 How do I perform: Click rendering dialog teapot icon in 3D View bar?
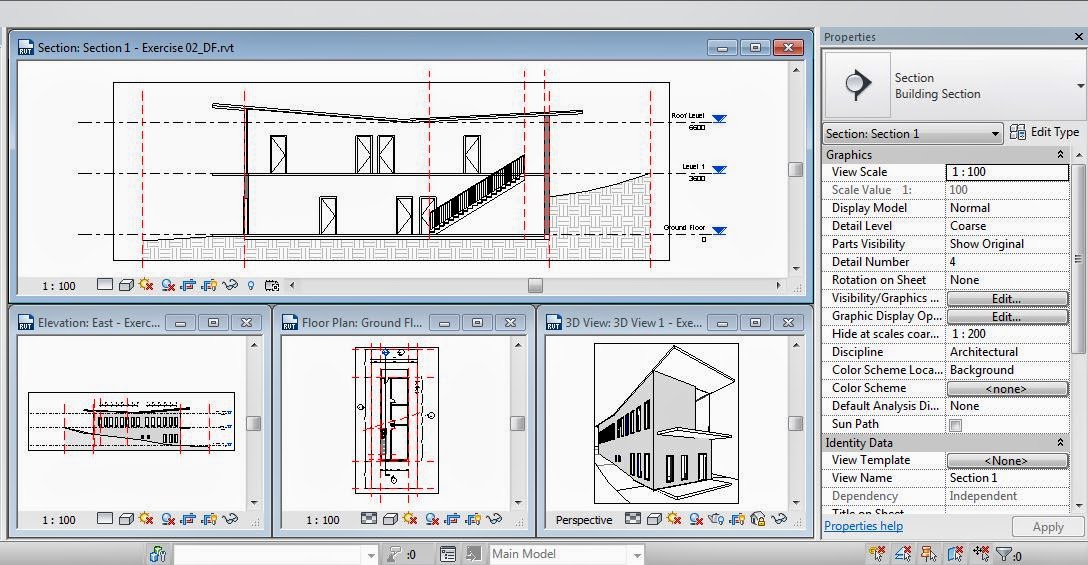(x=716, y=518)
